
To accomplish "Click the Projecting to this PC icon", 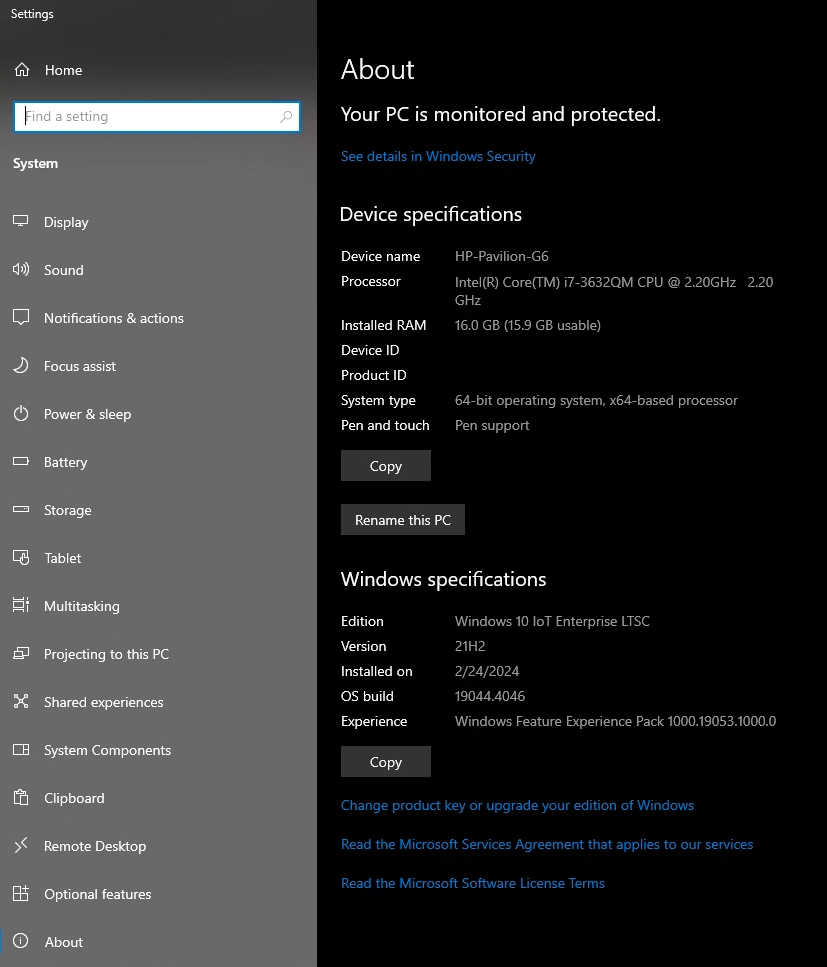I will [x=21, y=653].
